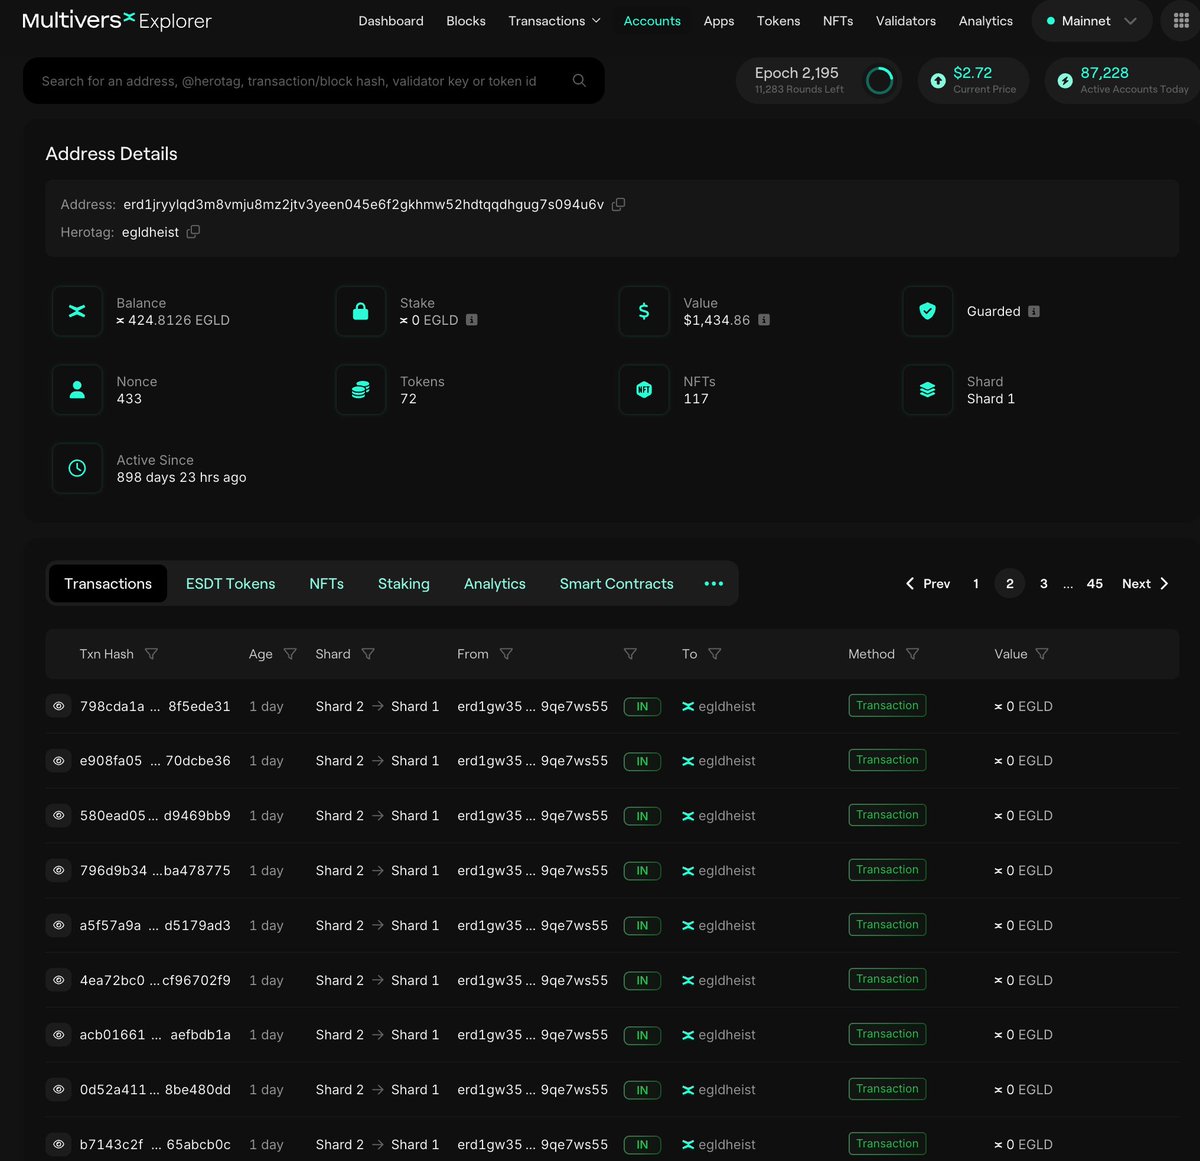Image resolution: width=1200 pixels, height=1161 pixels.
Task: Click the IN badge in the 4ea72bc0 row
Action: (x=642, y=981)
